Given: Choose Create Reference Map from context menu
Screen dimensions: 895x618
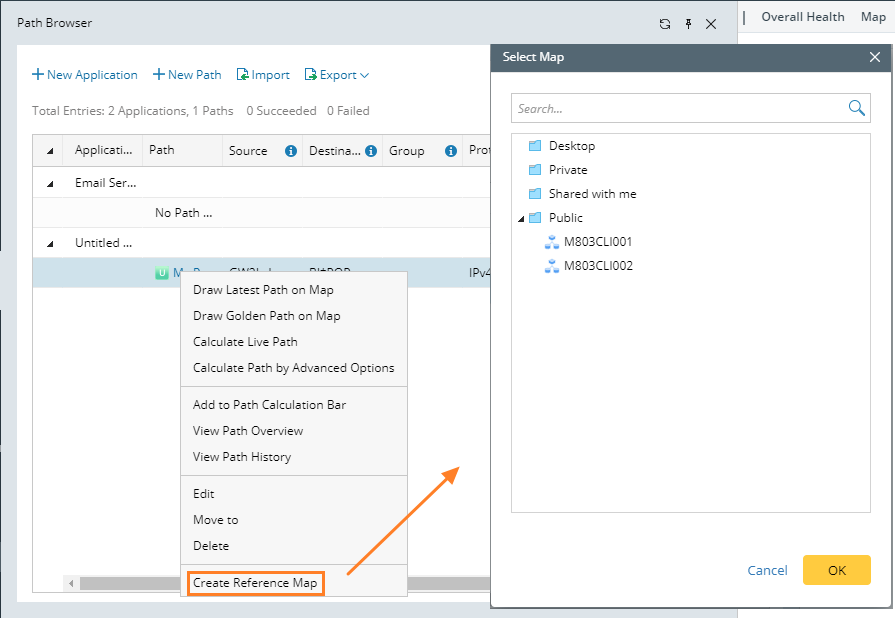Looking at the screenshot, I should point(255,583).
